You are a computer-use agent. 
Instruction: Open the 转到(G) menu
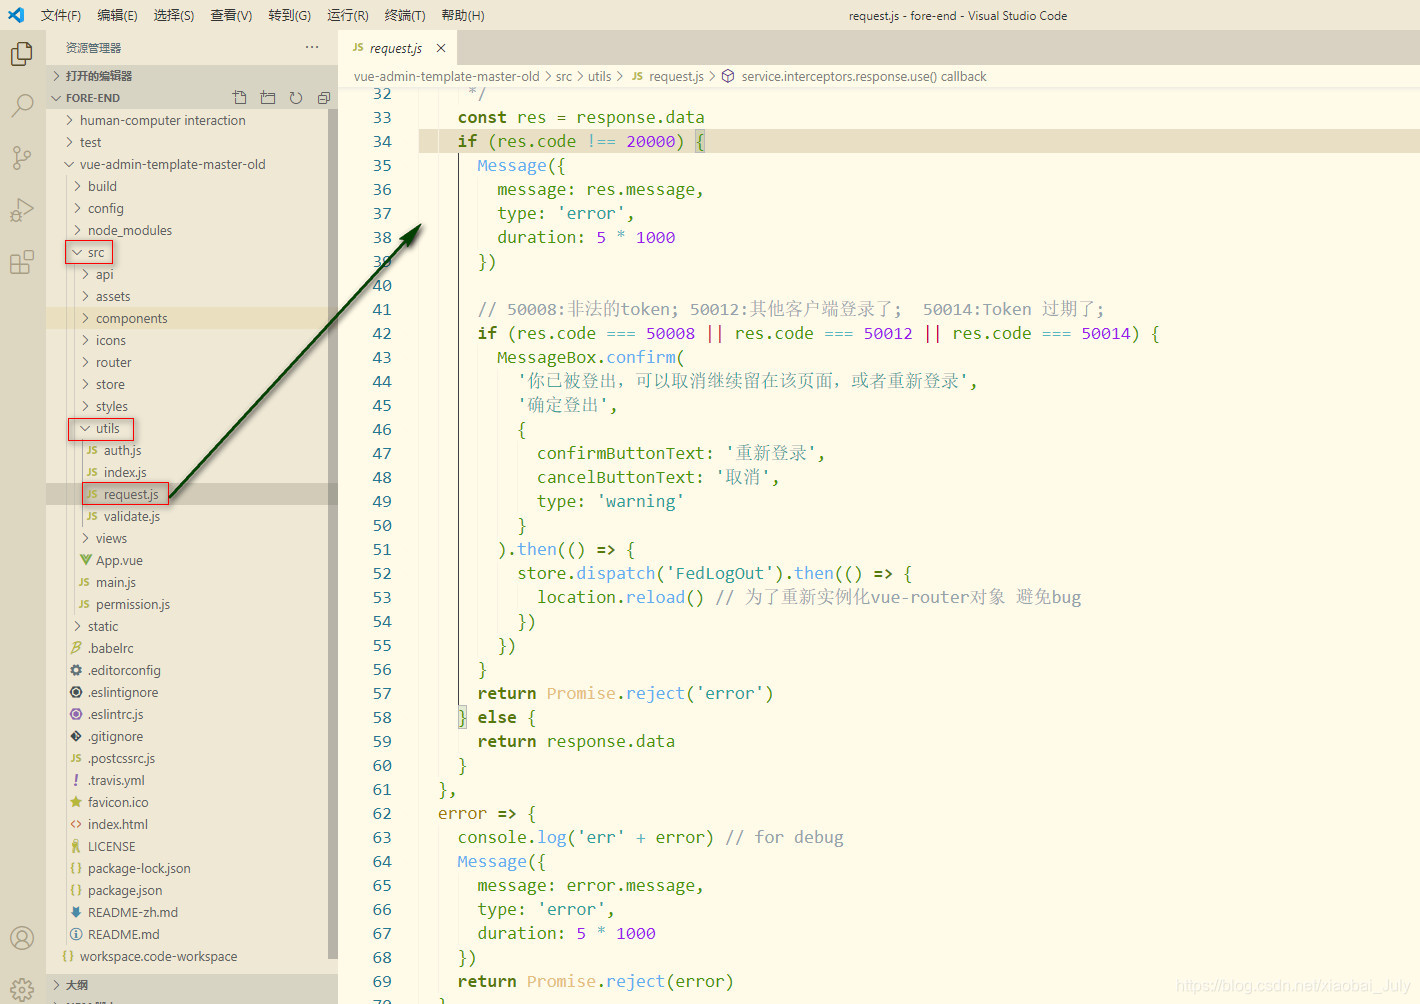click(289, 15)
